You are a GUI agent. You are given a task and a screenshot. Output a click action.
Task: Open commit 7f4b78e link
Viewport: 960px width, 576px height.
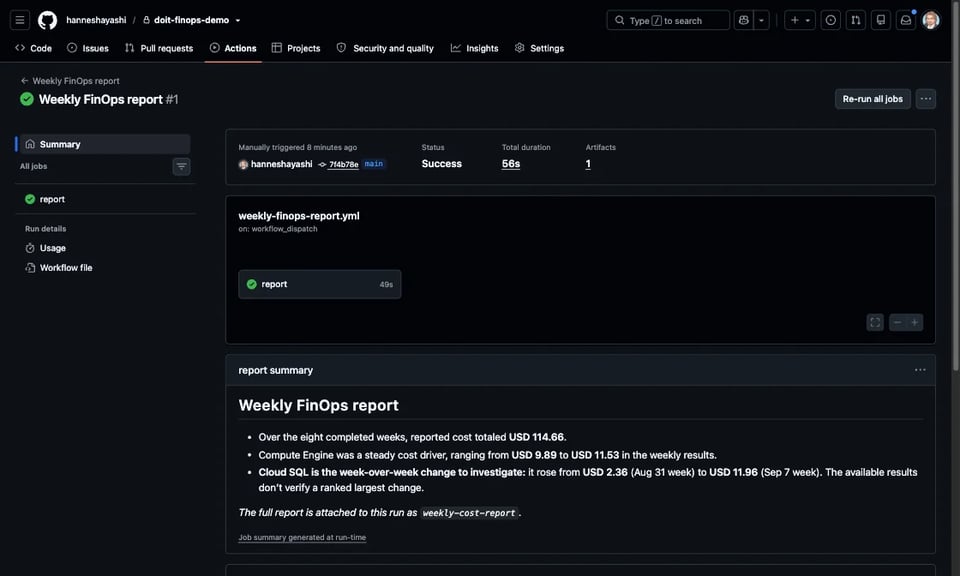343,164
